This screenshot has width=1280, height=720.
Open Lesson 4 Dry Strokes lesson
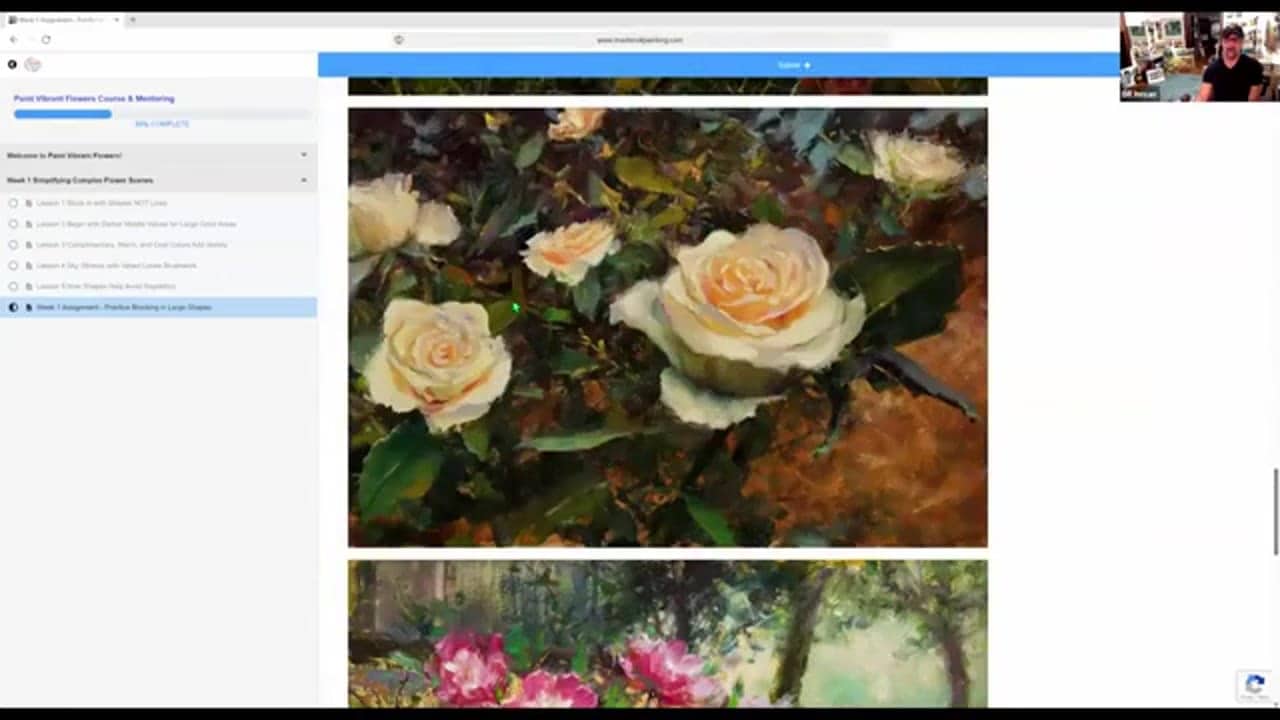116,266
